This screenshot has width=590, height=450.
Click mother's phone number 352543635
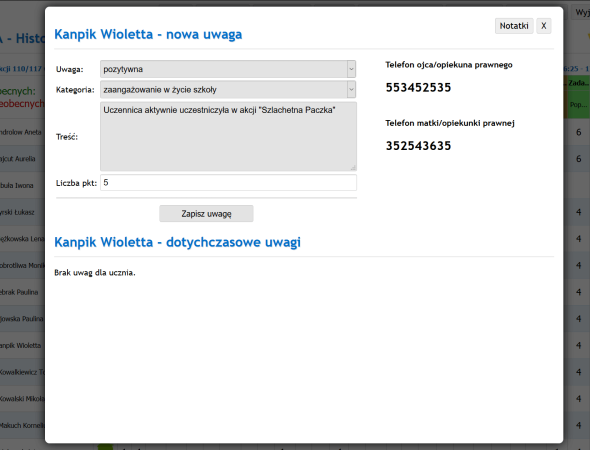click(x=418, y=146)
